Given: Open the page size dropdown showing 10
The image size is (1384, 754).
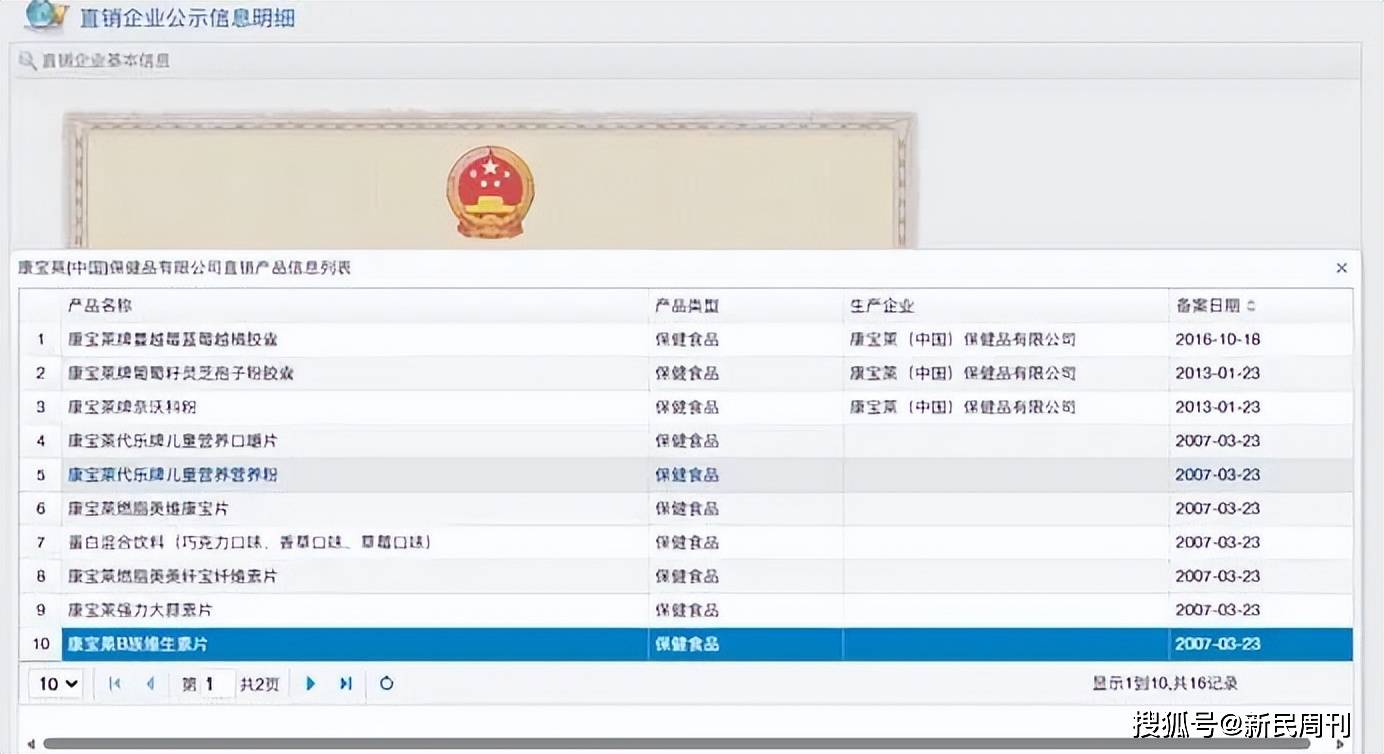Looking at the screenshot, I should pos(56,684).
